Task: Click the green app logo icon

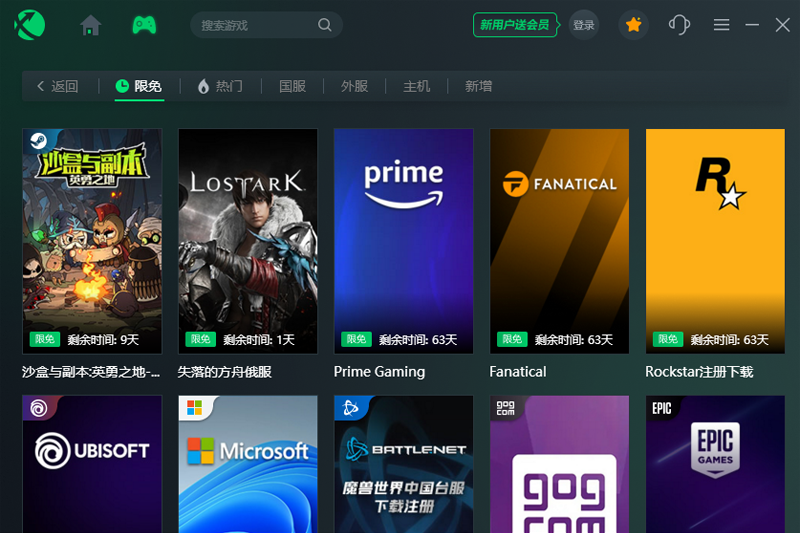Action: 30,24
